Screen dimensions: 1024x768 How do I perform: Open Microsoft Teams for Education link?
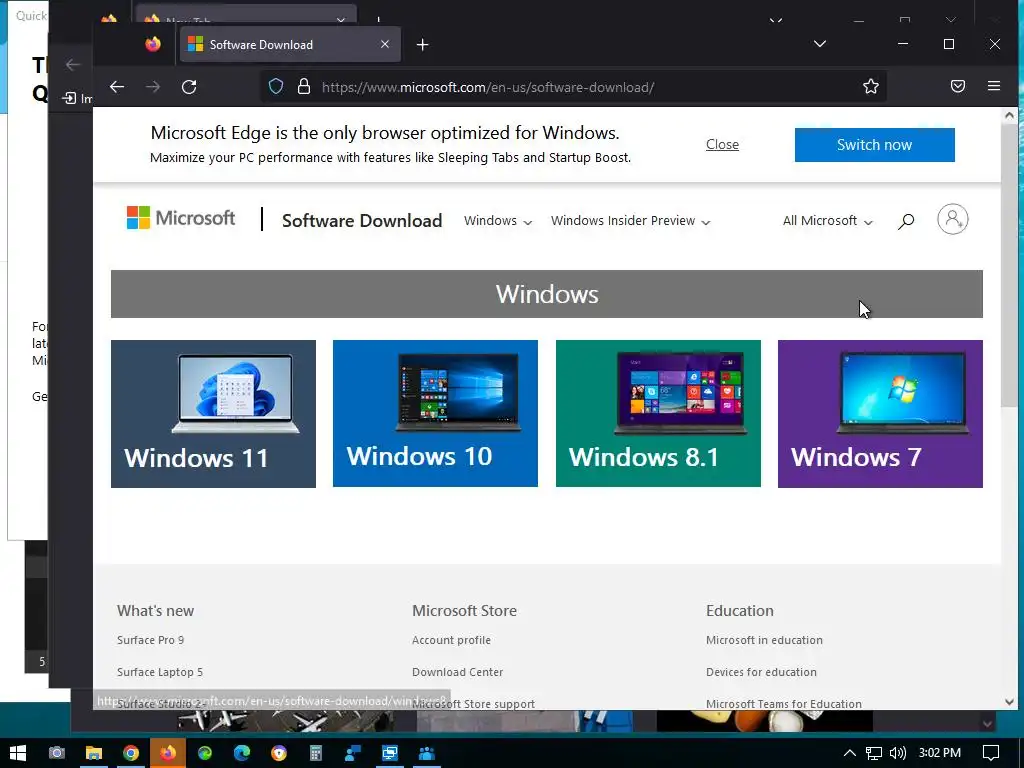pyautogui.click(x=784, y=704)
